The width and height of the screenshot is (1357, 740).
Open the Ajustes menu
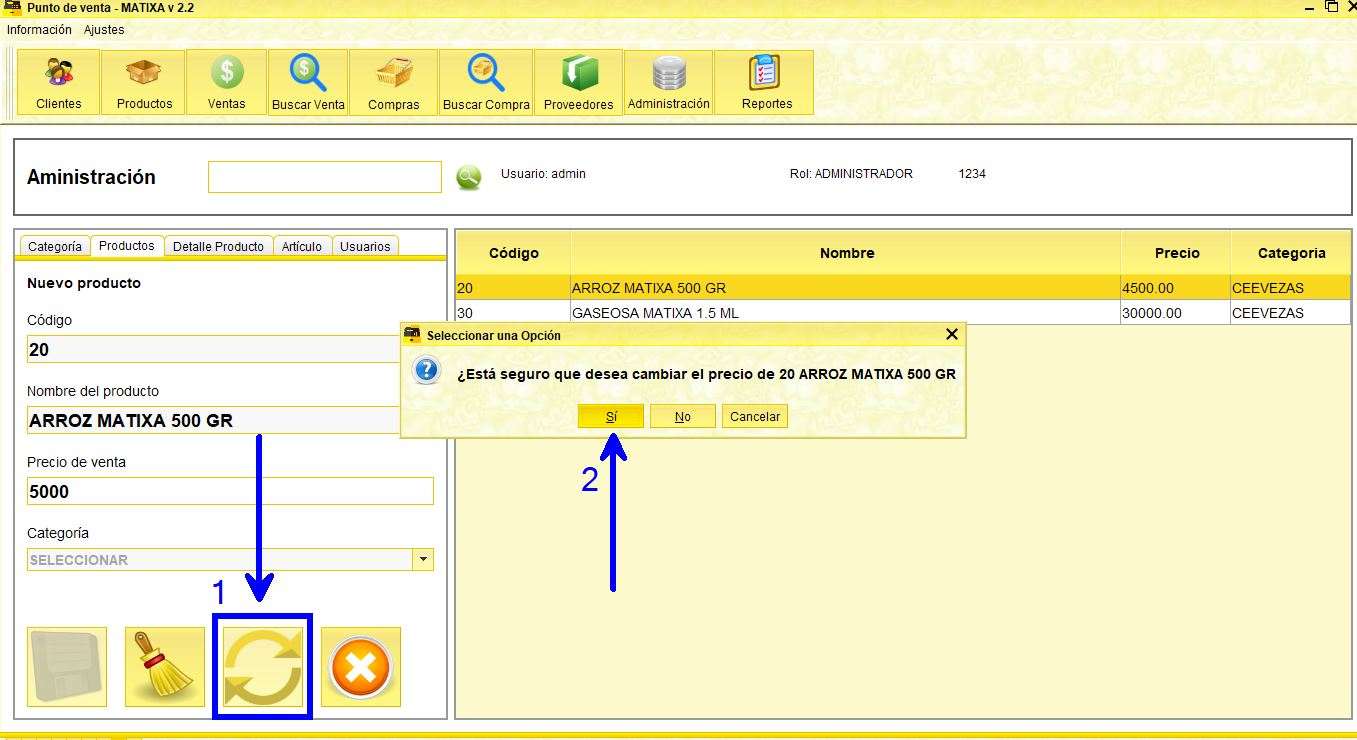click(x=104, y=30)
